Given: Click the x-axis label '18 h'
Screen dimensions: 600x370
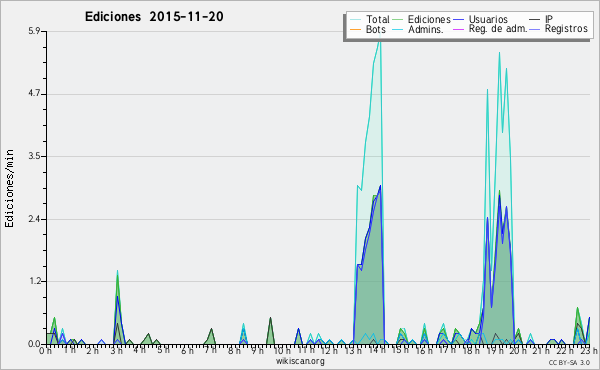Looking at the screenshot, I should (471, 350).
